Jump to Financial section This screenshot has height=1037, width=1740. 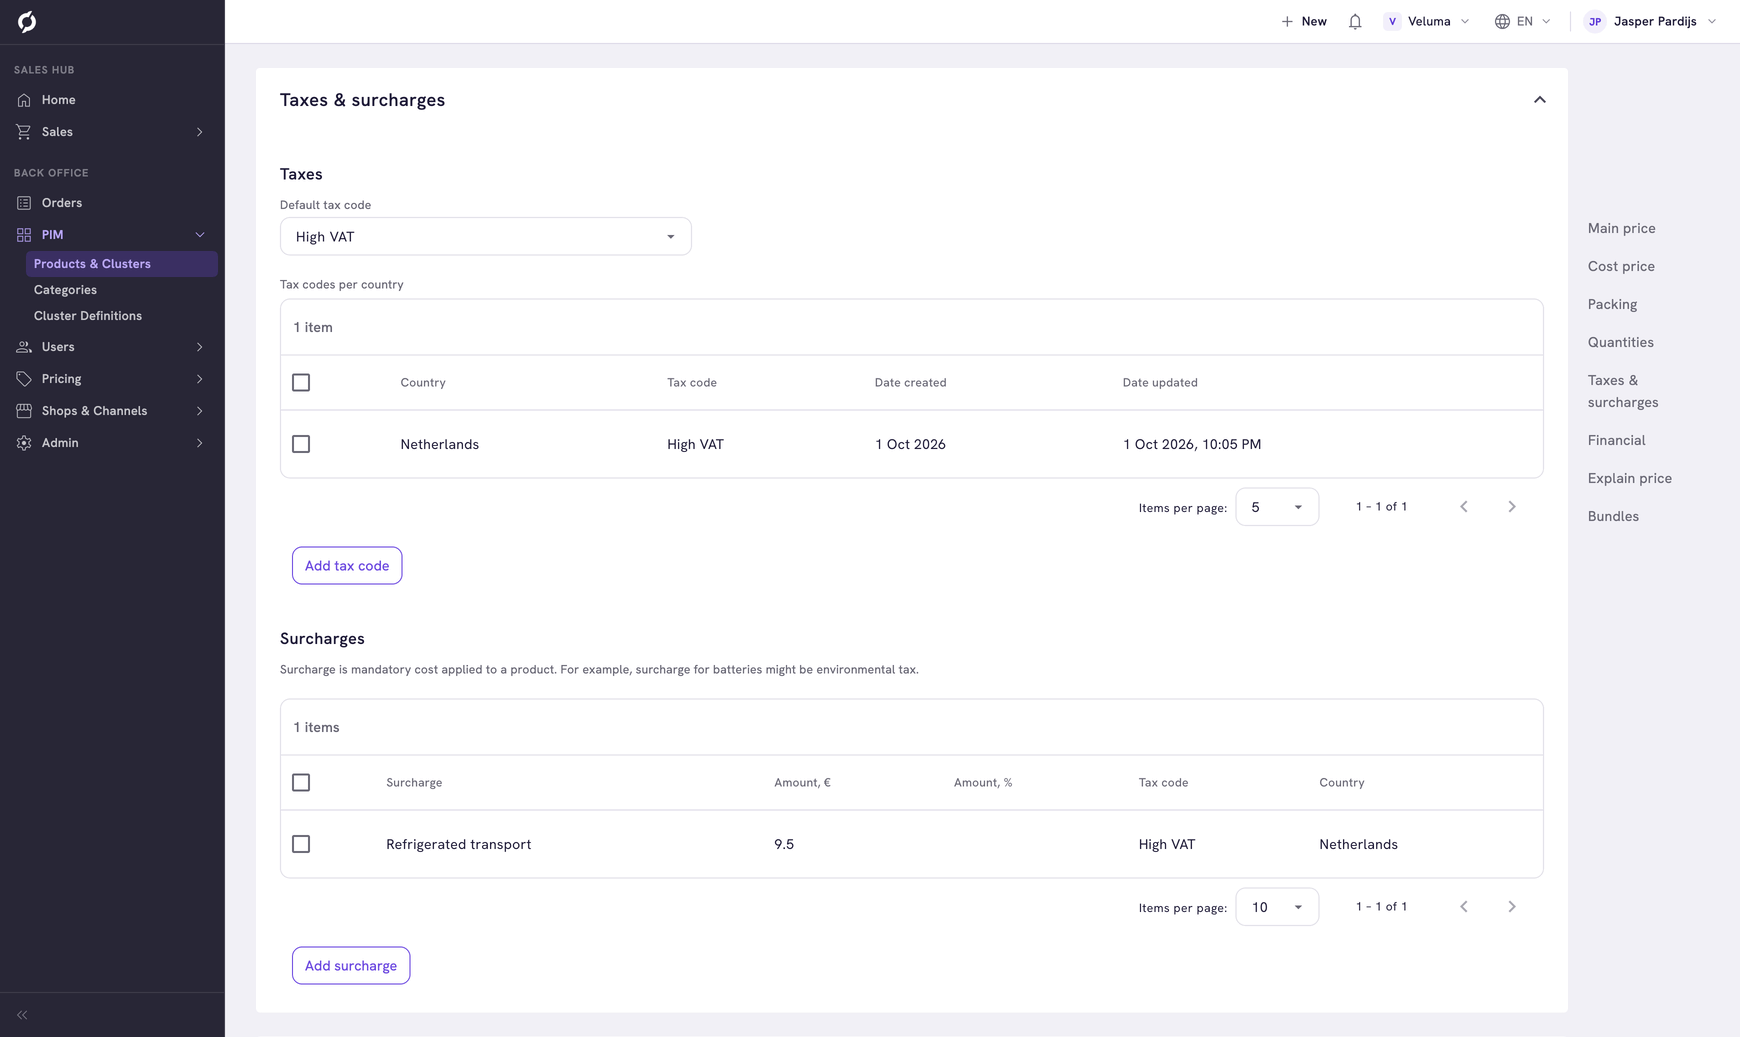[x=1616, y=440]
